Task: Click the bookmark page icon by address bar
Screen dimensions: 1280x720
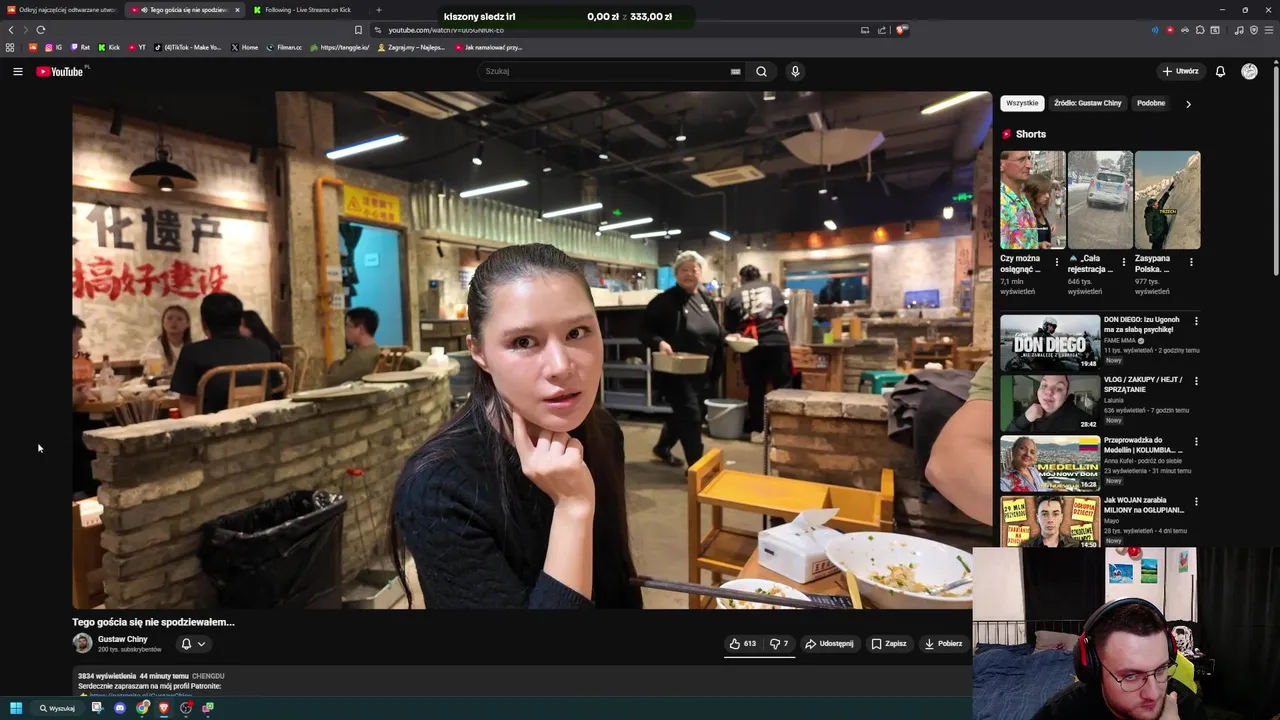Action: coord(358,30)
